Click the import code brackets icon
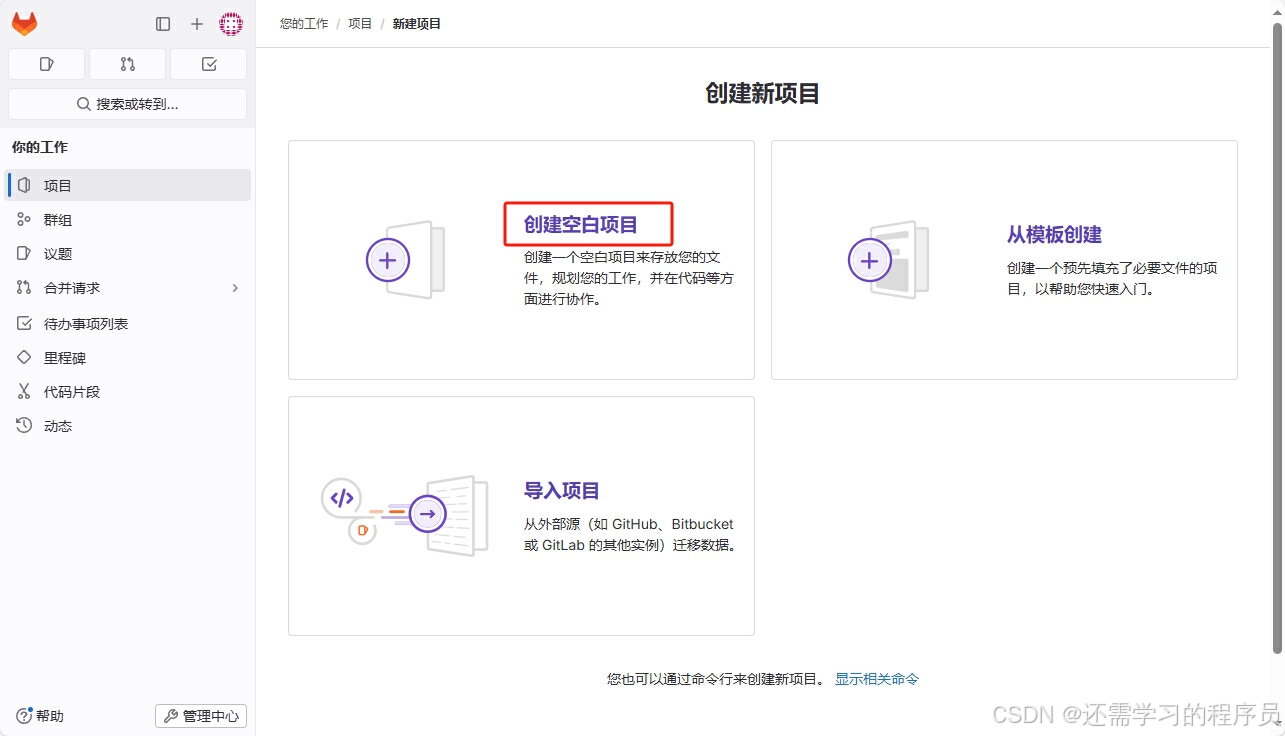The image size is (1285, 736). coord(341,497)
